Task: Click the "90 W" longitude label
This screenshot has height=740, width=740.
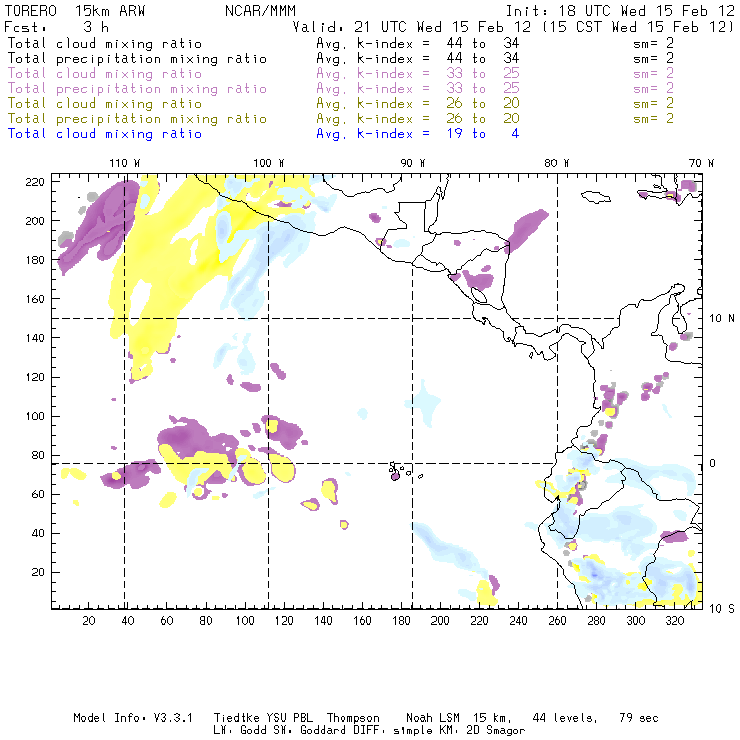Action: [x=413, y=163]
